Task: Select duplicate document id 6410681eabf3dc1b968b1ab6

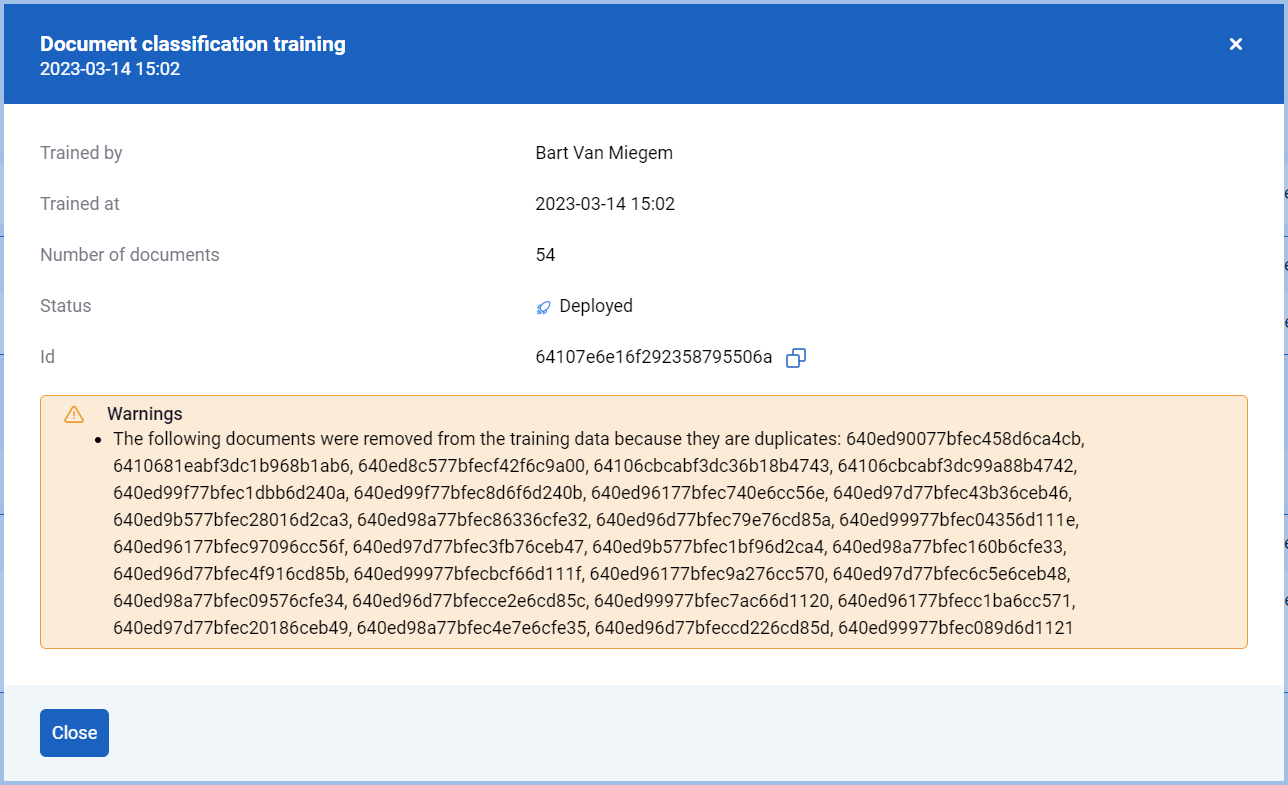Action: [x=229, y=466]
